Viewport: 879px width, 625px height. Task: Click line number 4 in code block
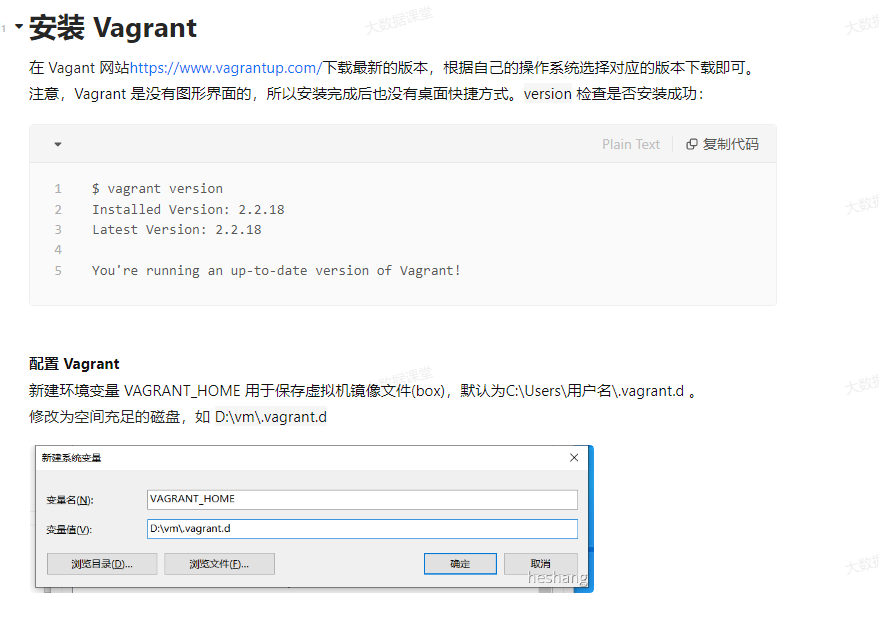pyautogui.click(x=58, y=249)
